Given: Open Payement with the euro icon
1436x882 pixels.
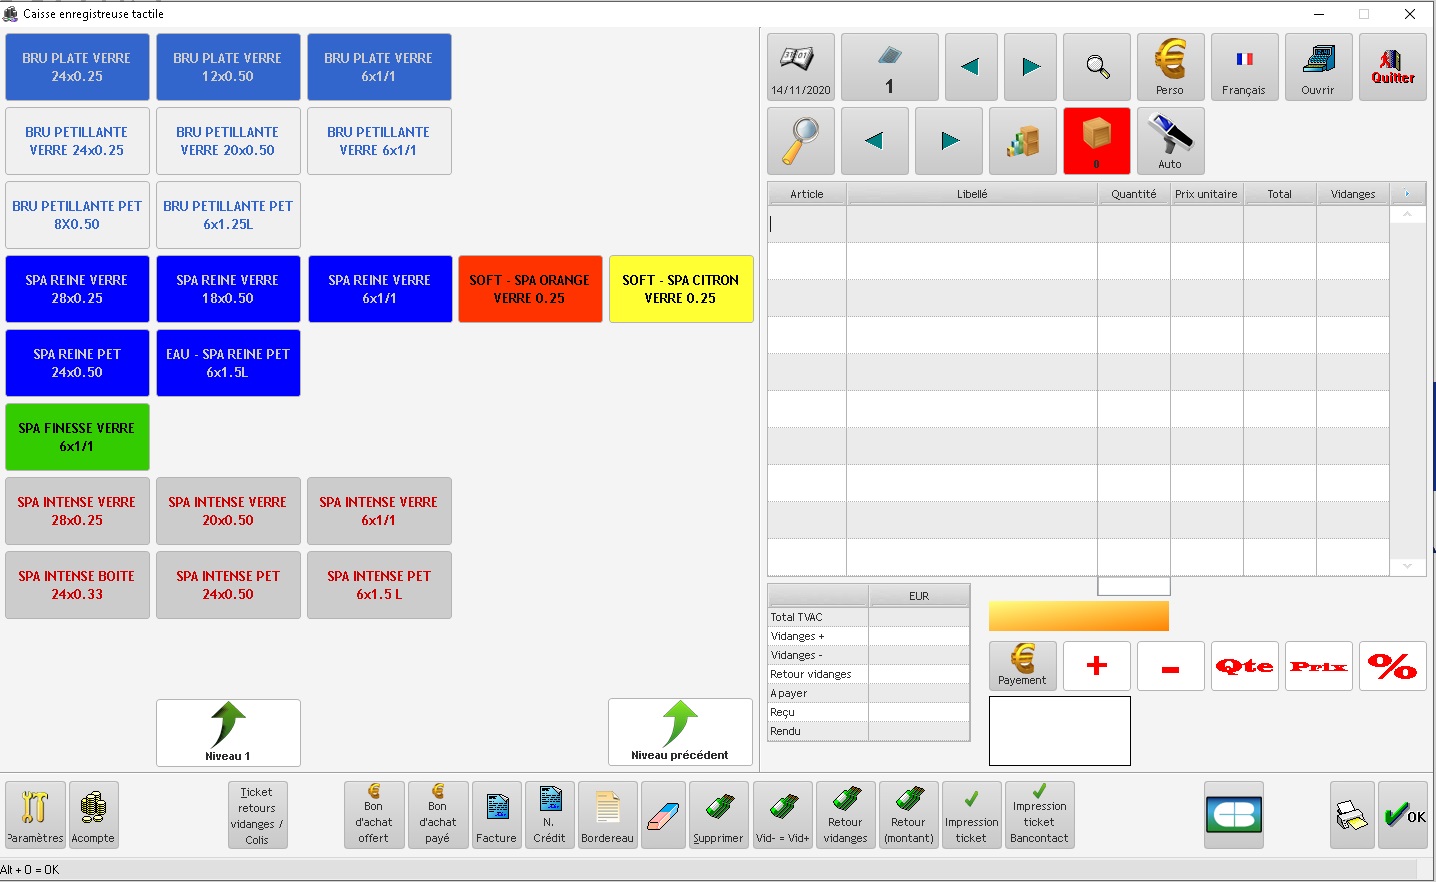Looking at the screenshot, I should pos(1022,666).
